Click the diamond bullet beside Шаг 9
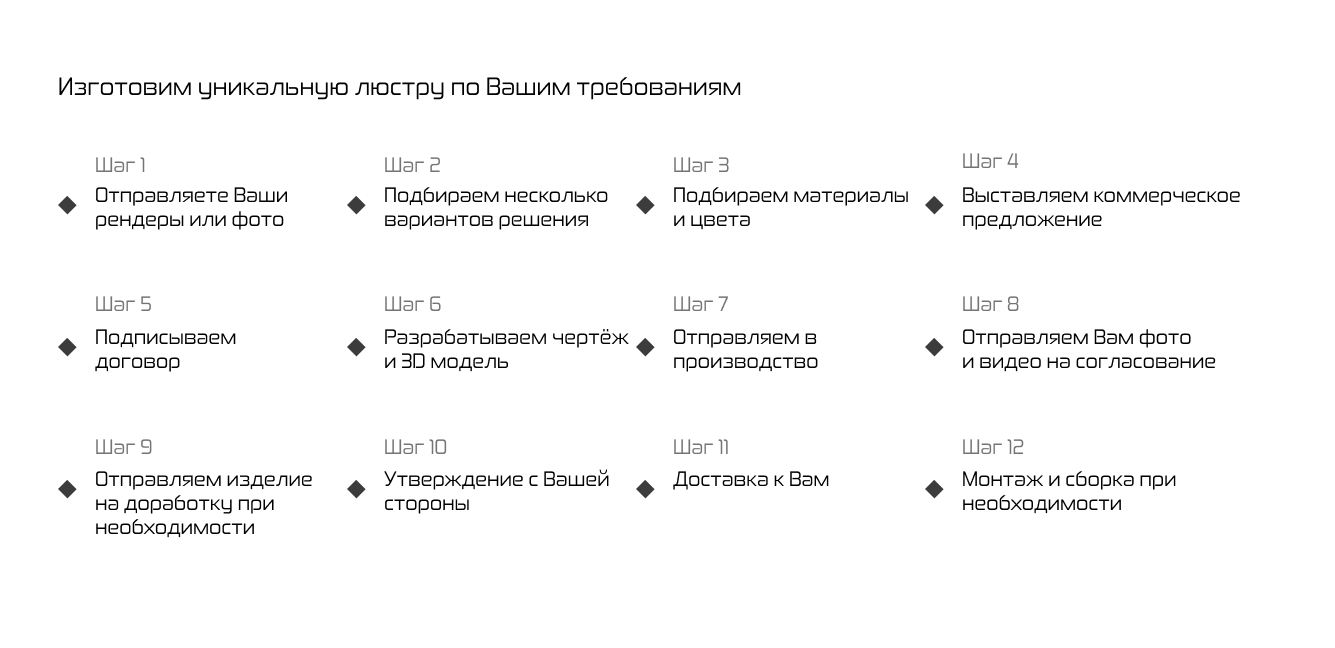Image resolution: width=1335 pixels, height=648 pixels. pyautogui.click(x=67, y=489)
